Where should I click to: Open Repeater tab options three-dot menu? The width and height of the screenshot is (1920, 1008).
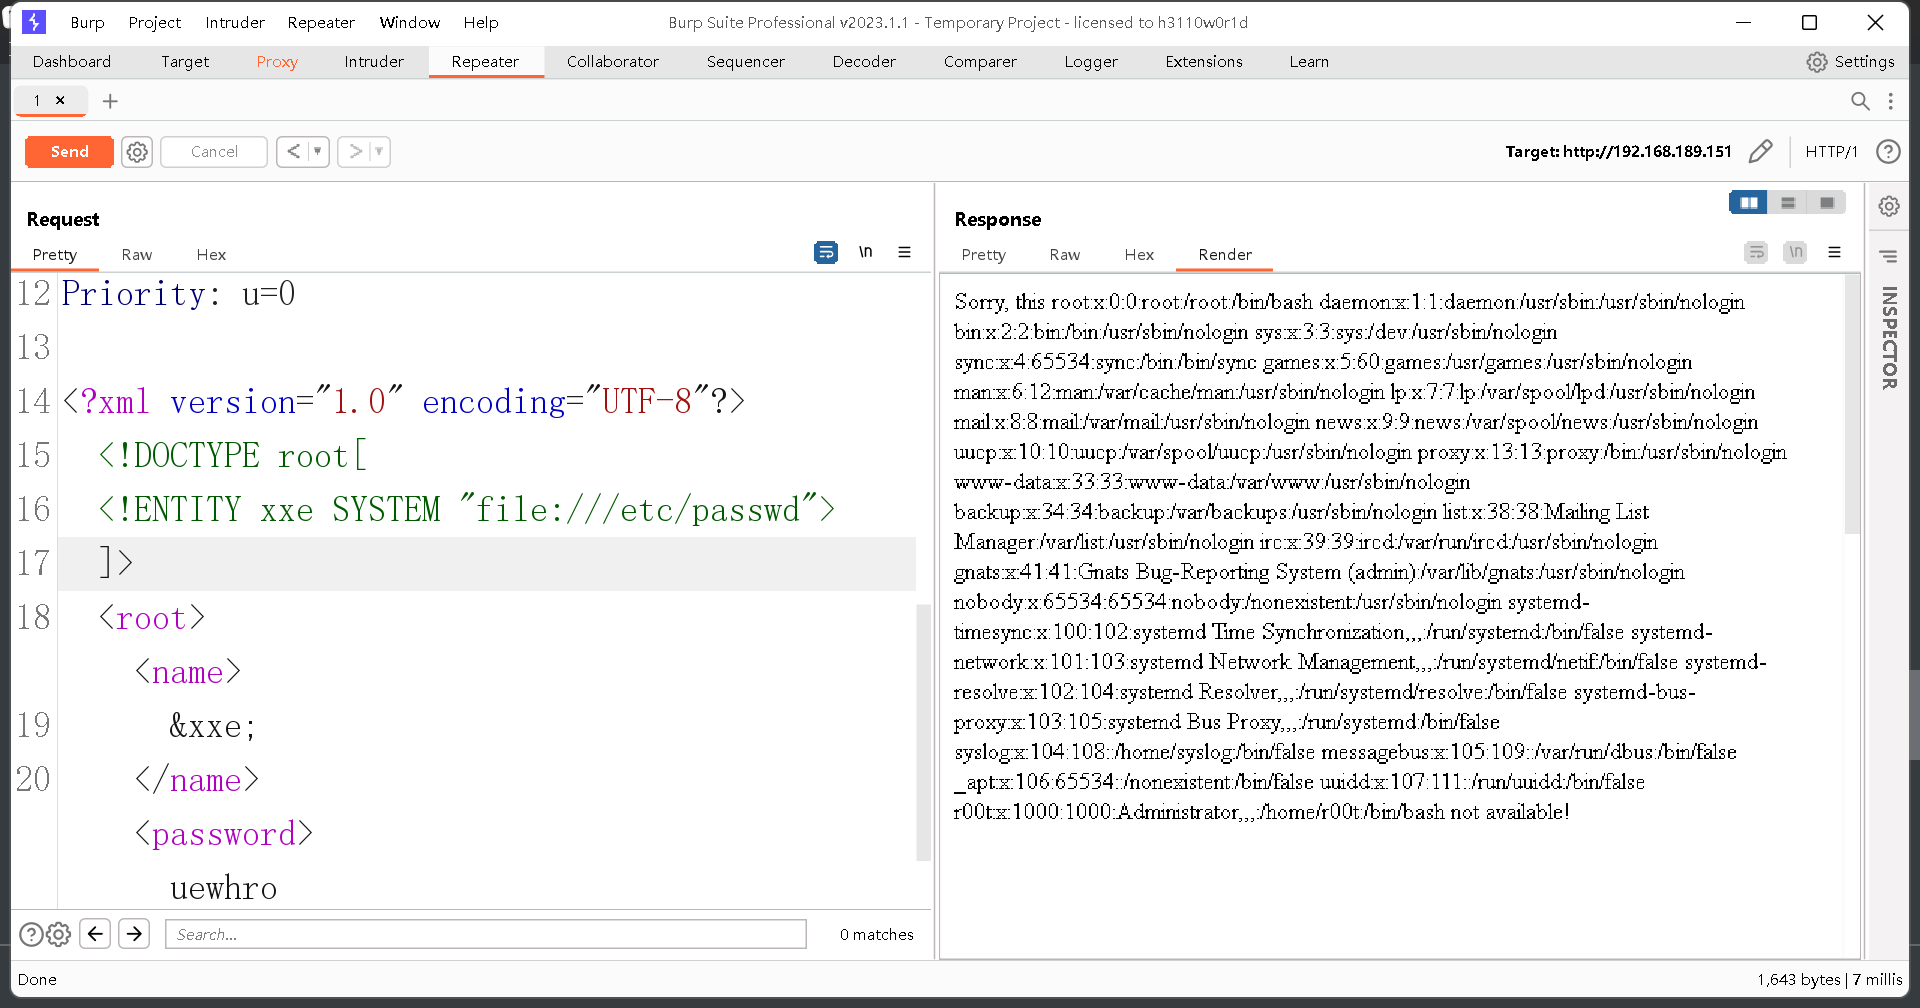[x=1890, y=101]
